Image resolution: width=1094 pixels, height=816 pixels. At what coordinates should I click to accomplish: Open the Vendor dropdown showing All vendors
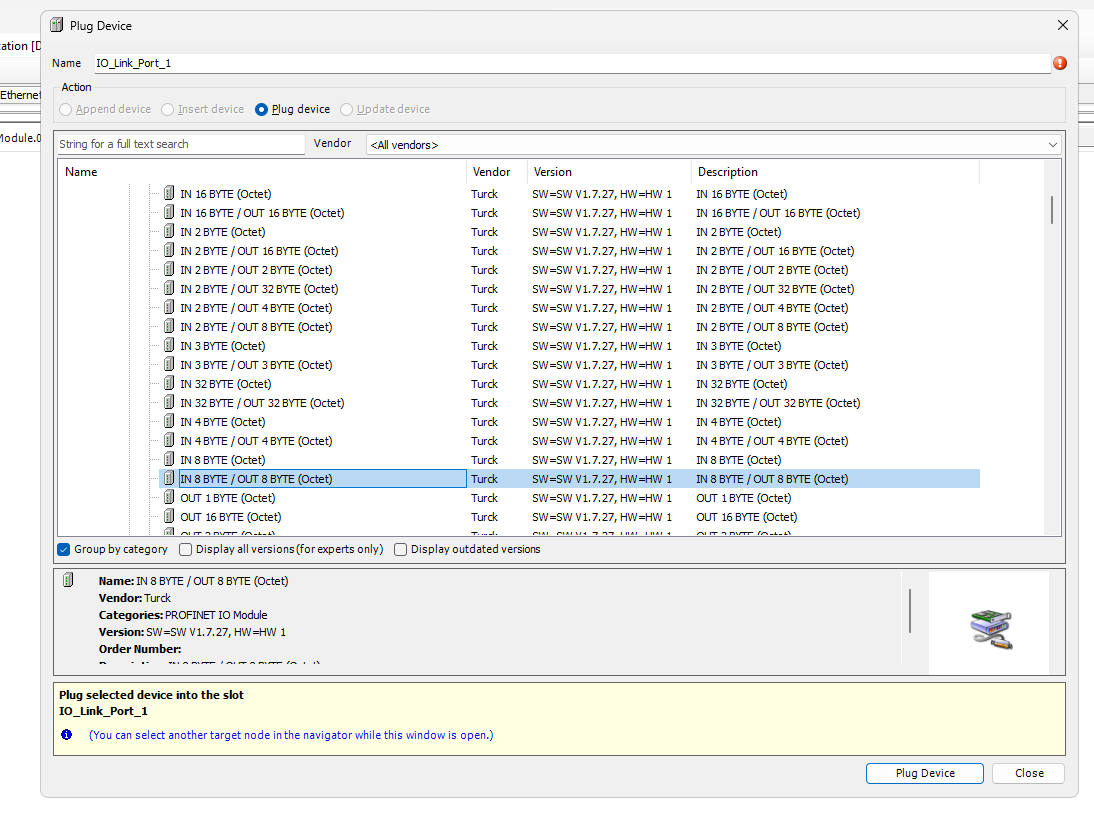pyautogui.click(x=713, y=144)
